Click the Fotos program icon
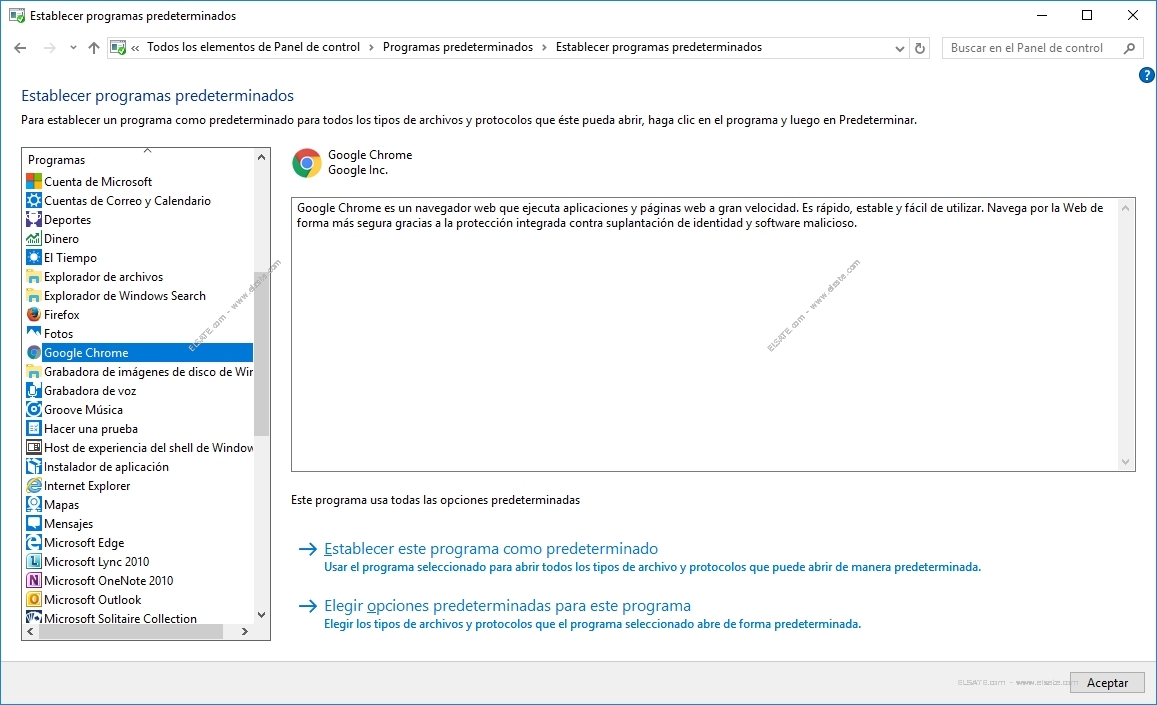Image resolution: width=1157 pixels, height=705 pixels. pos(34,334)
